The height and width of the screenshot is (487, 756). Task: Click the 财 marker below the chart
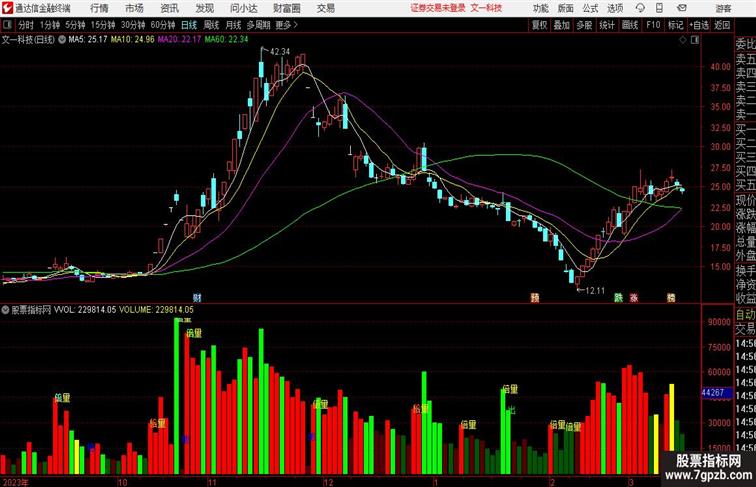pos(197,298)
